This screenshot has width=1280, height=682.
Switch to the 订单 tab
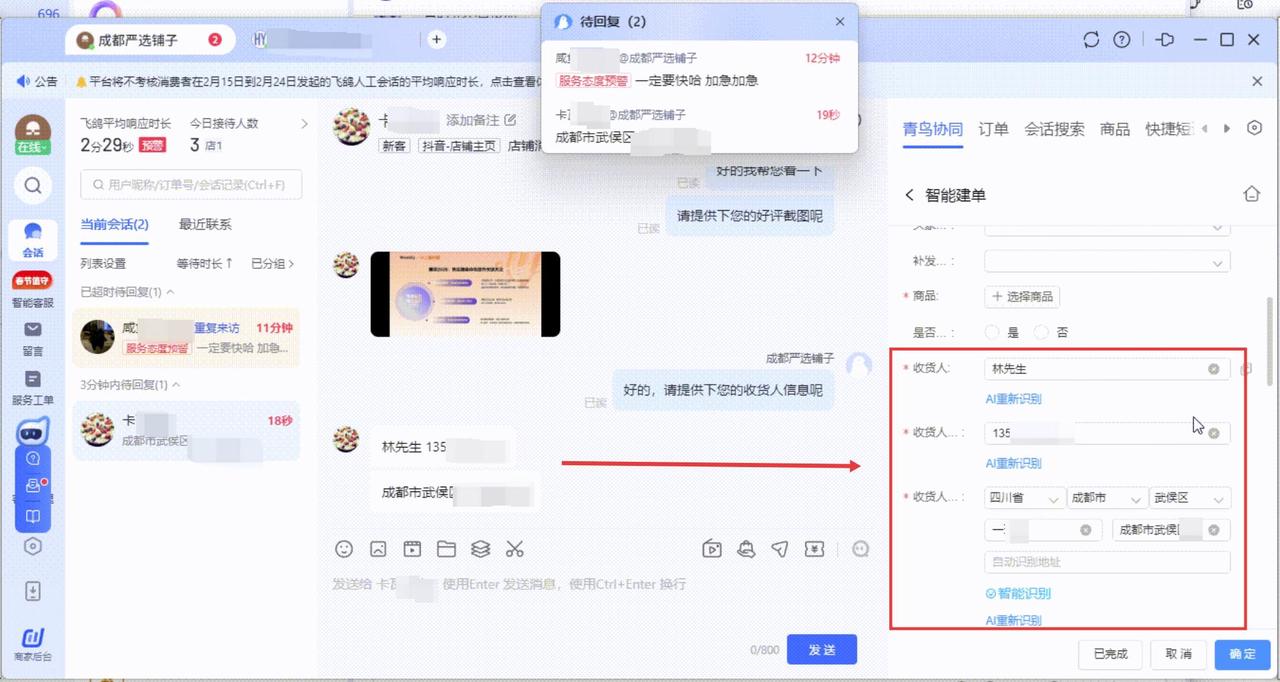993,129
